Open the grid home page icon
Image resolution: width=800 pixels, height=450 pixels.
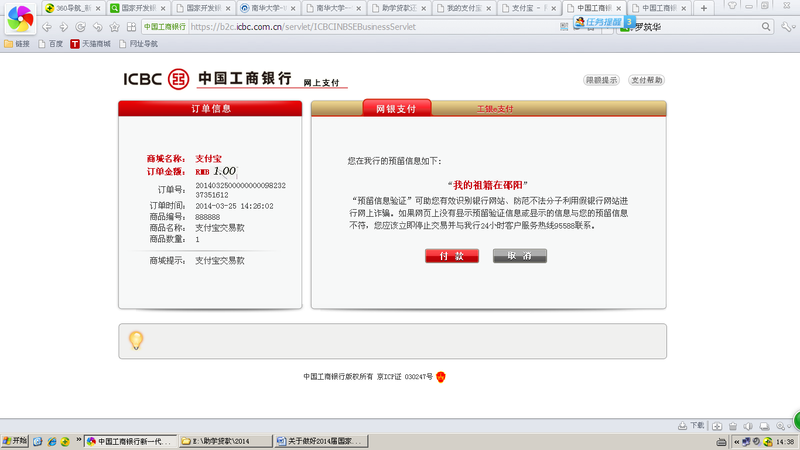131,27
